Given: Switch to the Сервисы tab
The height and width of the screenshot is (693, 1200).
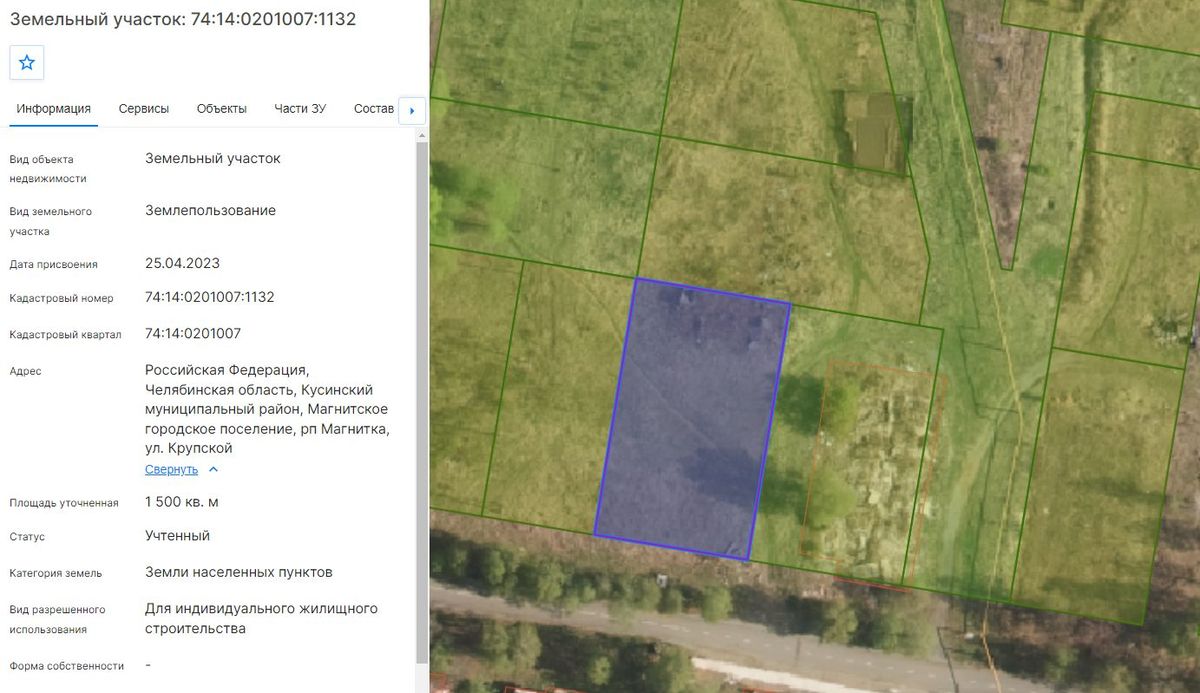Looking at the screenshot, I should 144,109.
